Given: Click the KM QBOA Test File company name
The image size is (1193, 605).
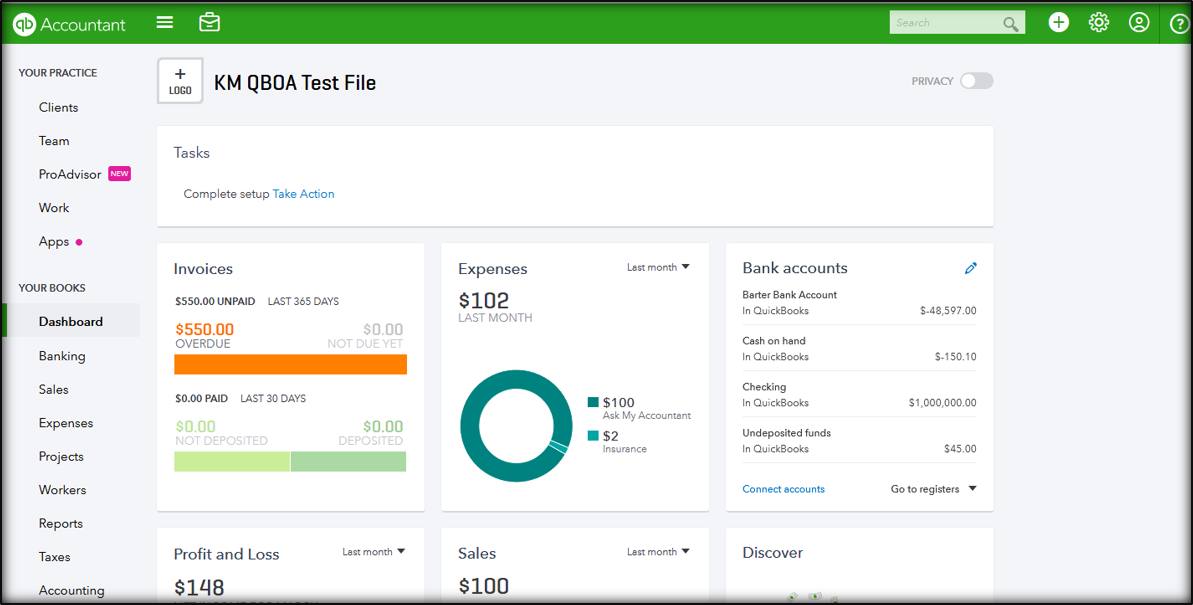Looking at the screenshot, I should click(x=295, y=82).
